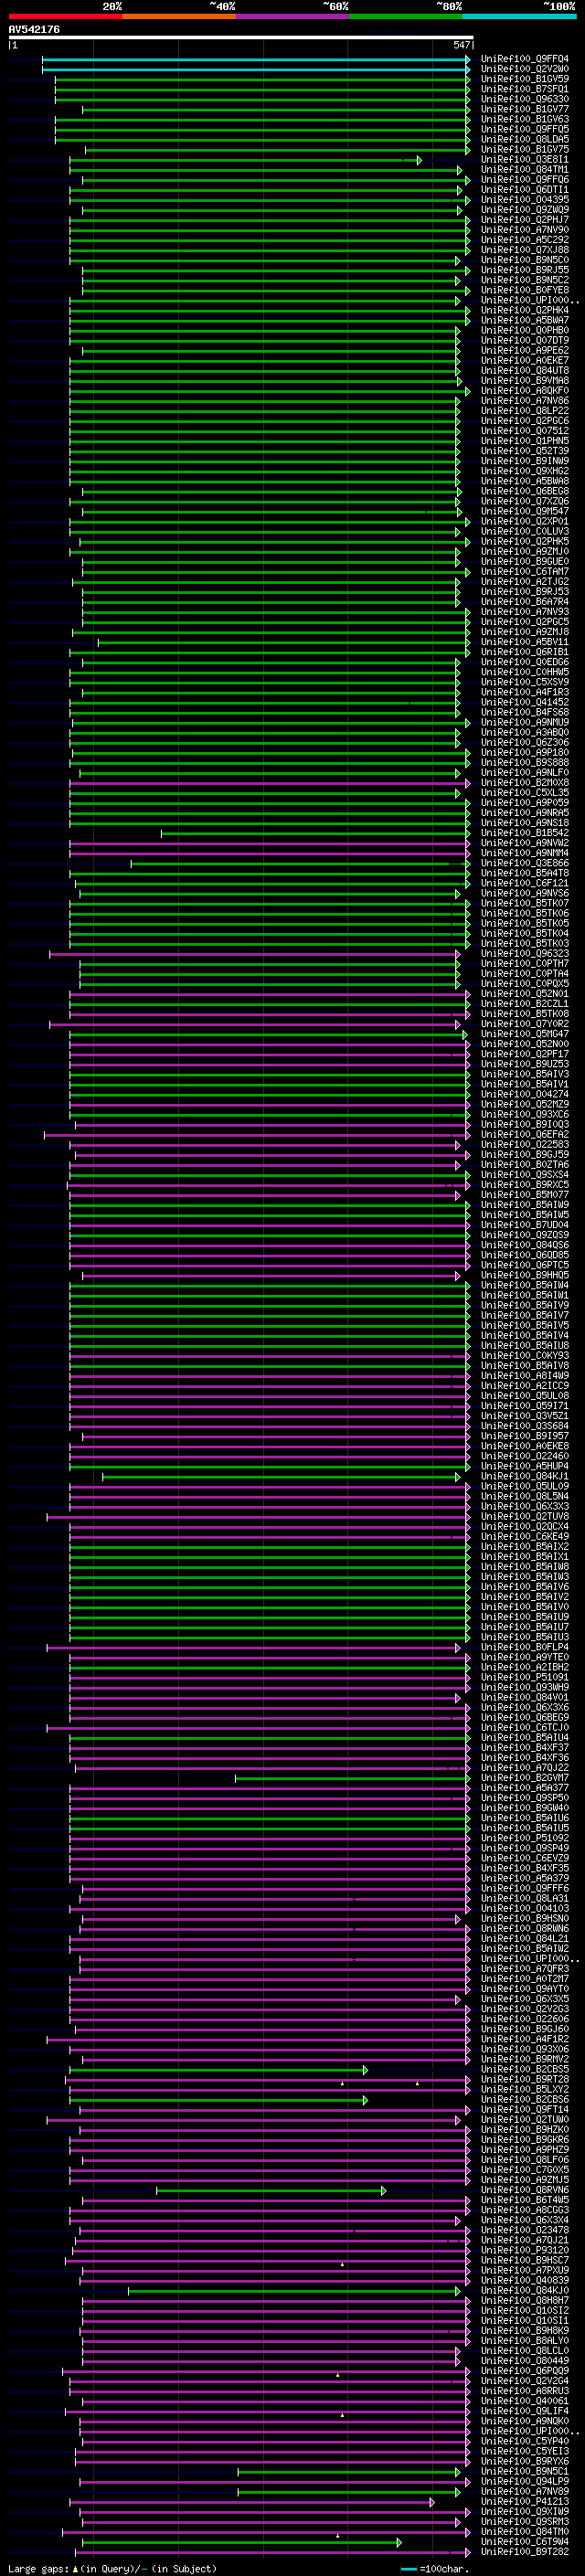Click the white query sequence bar
Screen dimensions: 585x2576
(x=240, y=38)
